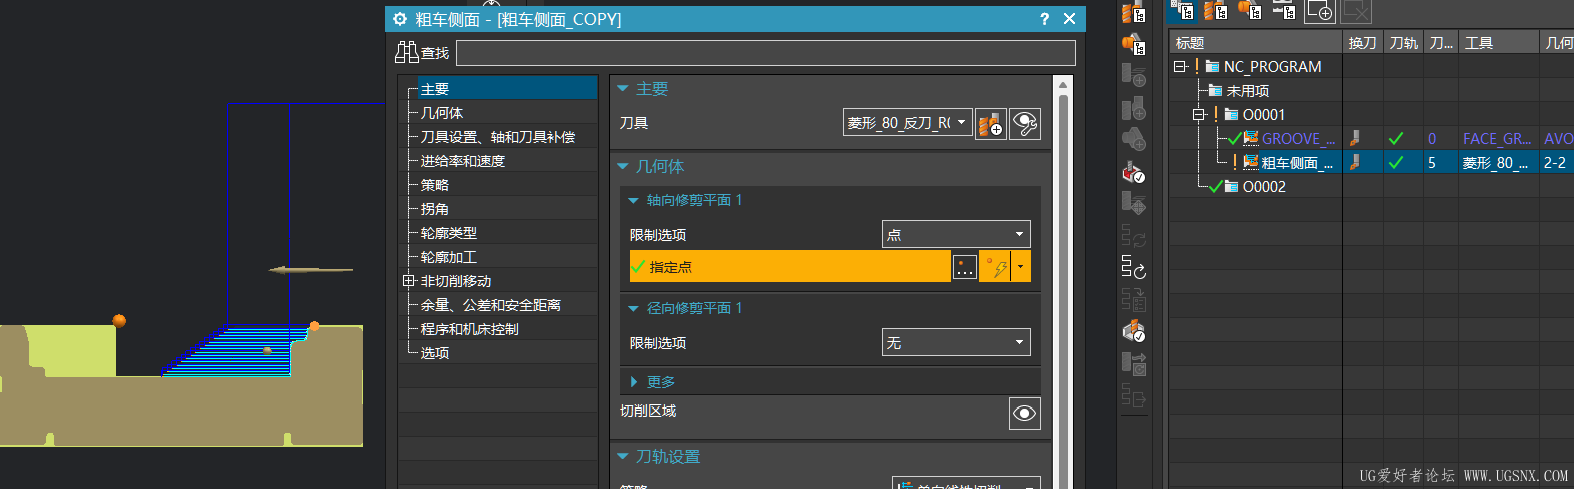This screenshot has height=489, width=1574.
Task: Click tool change icon in GROOVE row
Action: pyautogui.click(x=1356, y=138)
